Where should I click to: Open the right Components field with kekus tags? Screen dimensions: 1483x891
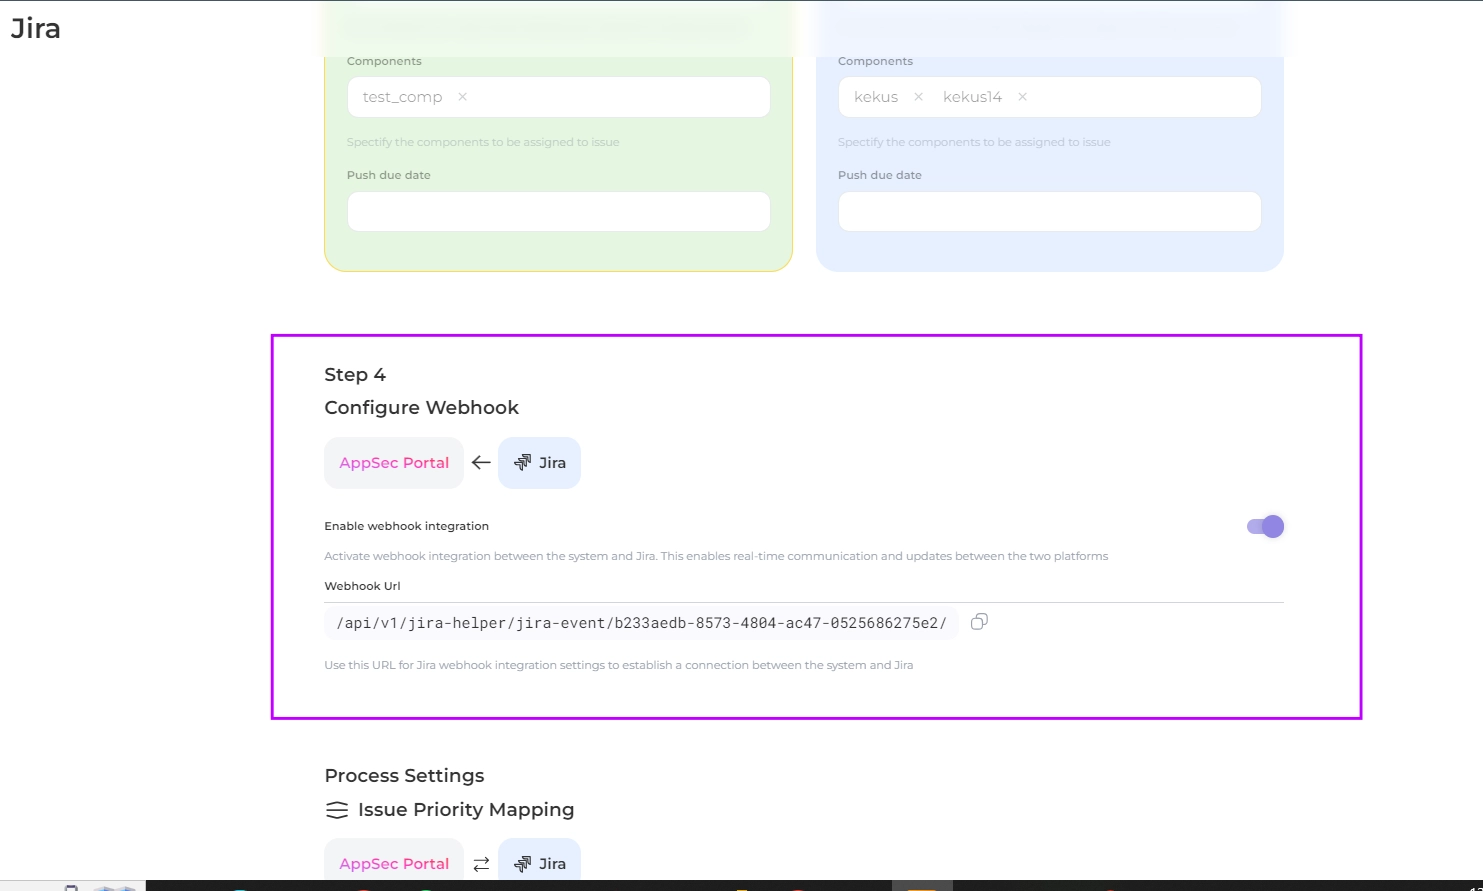coord(1140,97)
